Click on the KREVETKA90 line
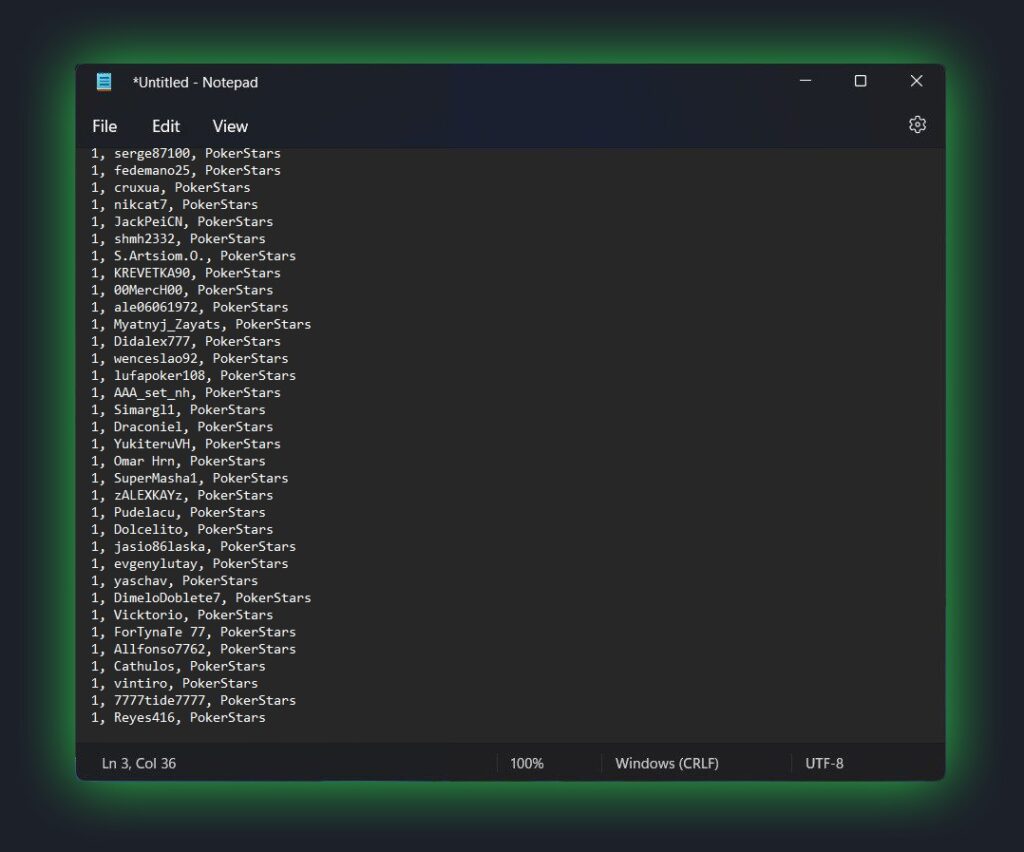 pos(186,273)
